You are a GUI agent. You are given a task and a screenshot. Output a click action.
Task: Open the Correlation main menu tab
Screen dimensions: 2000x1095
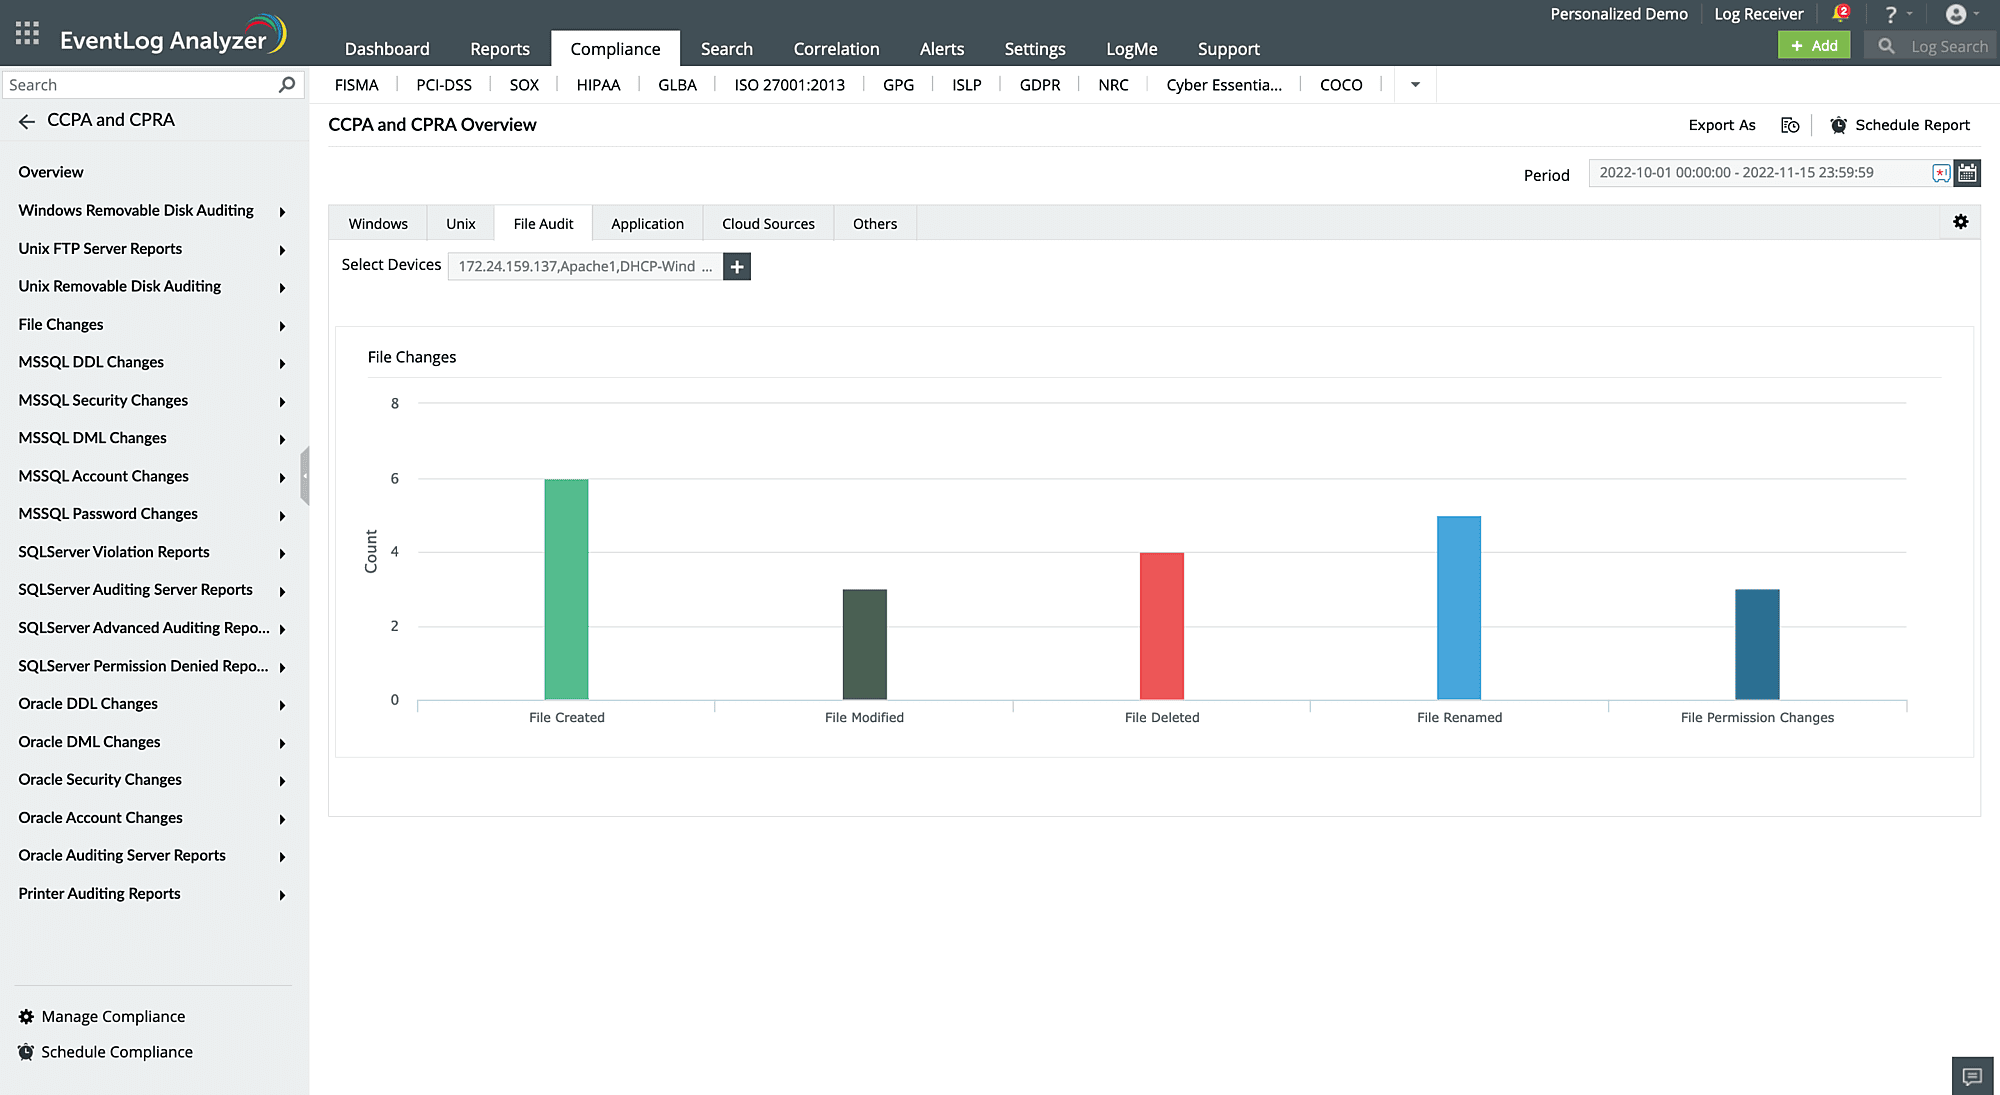click(836, 49)
